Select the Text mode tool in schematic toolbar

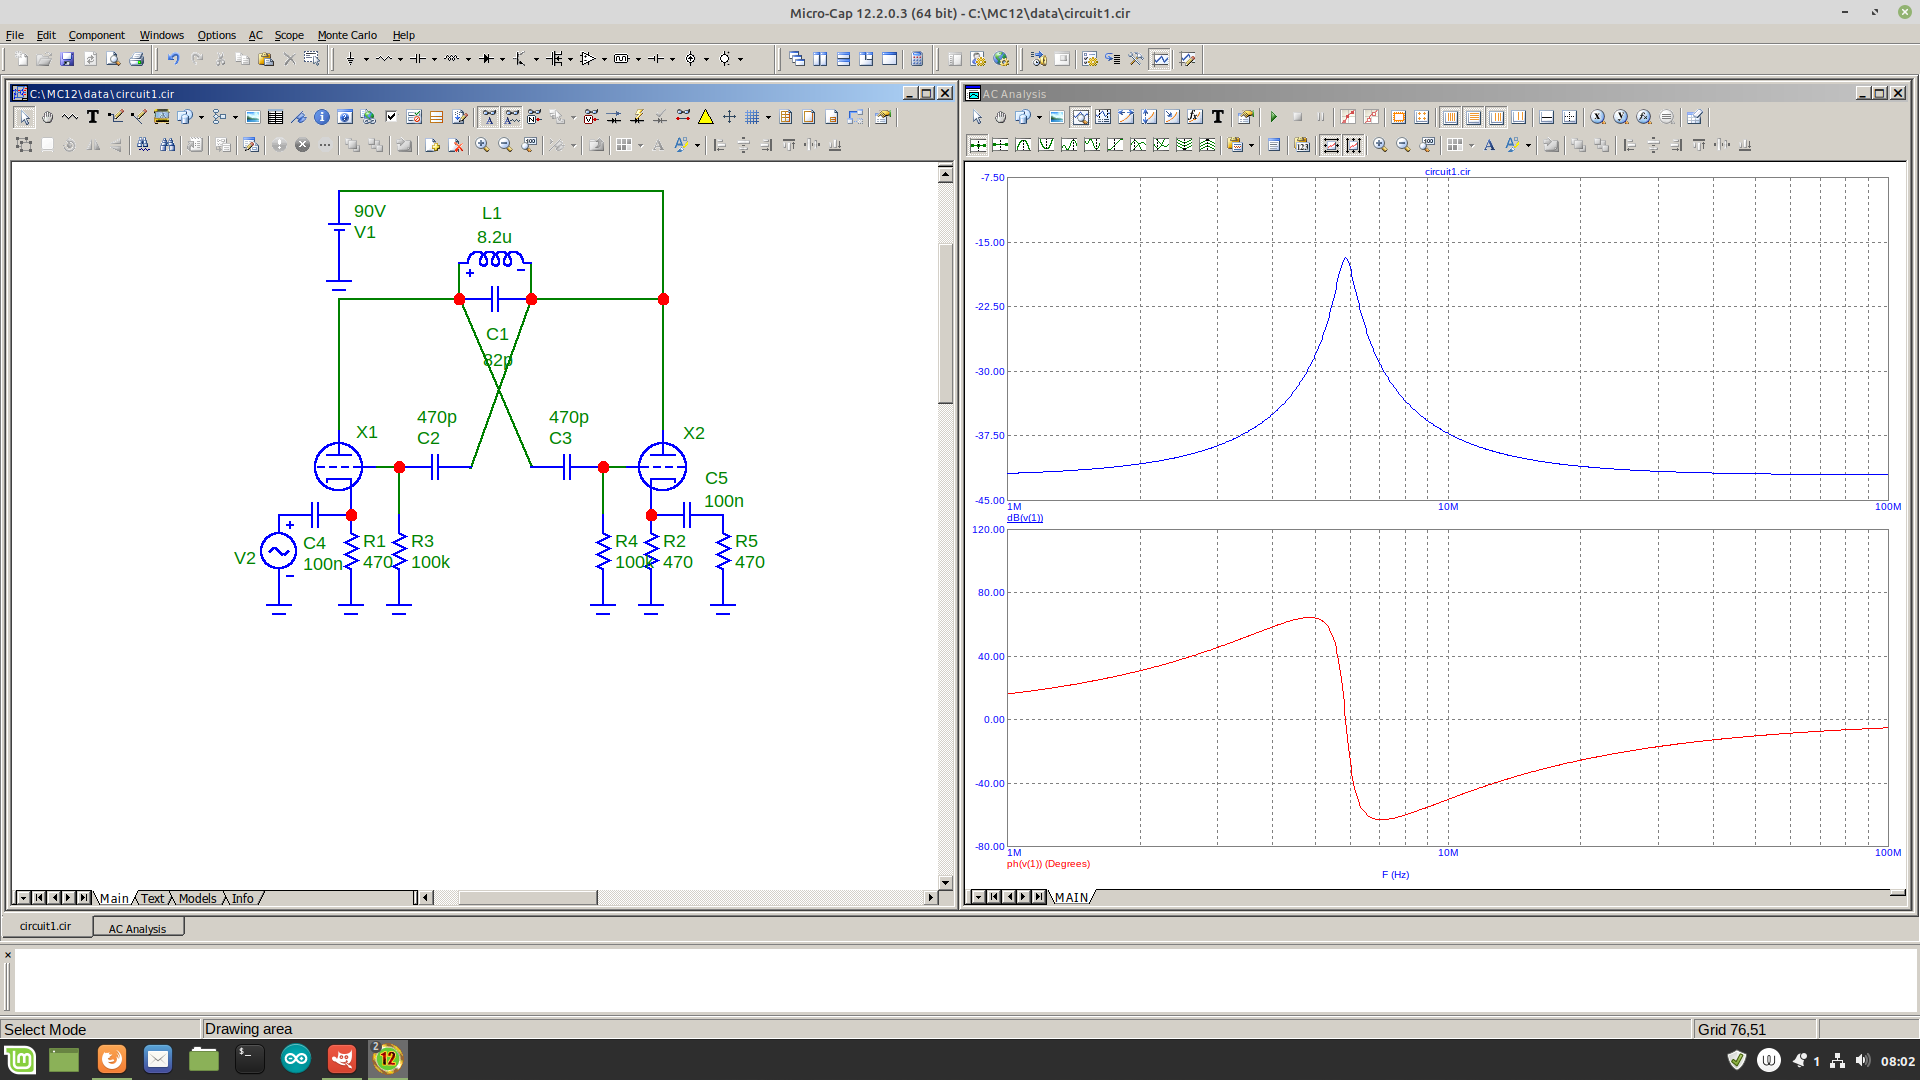(x=92, y=117)
